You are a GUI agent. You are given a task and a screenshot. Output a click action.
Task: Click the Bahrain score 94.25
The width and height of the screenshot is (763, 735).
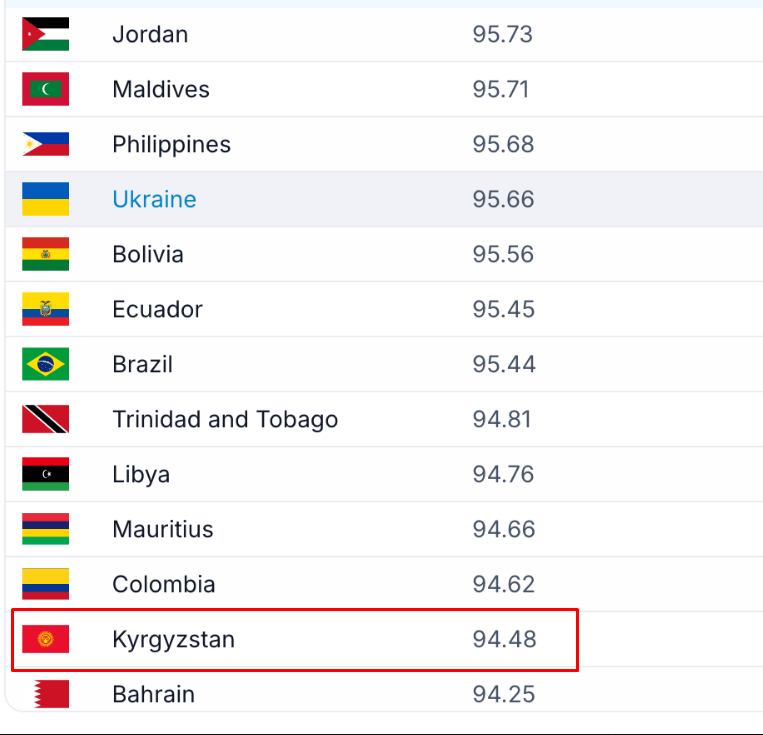click(503, 694)
